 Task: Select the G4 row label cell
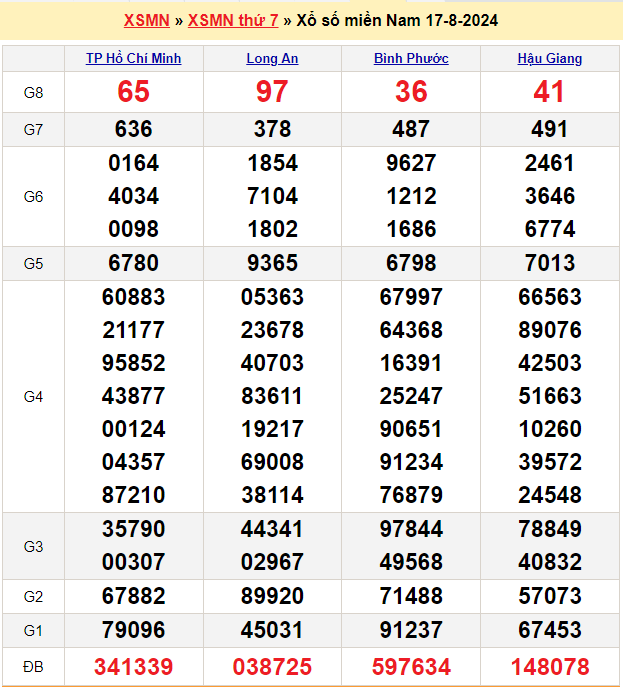click(33, 397)
